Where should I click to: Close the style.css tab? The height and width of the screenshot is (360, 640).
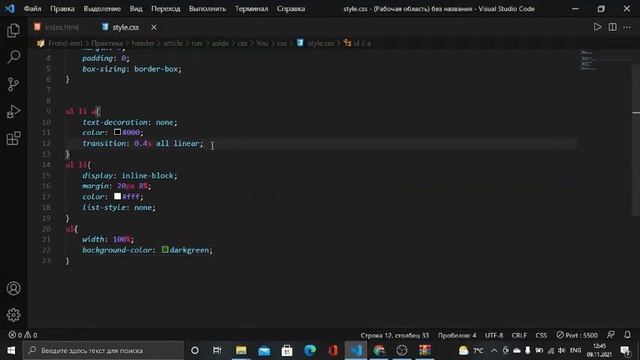(154, 27)
